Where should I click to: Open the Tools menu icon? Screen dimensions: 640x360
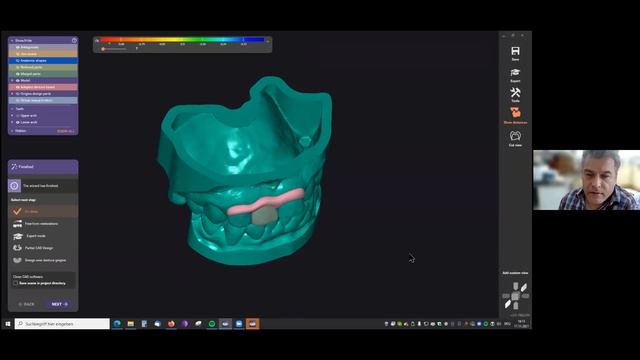pos(515,93)
